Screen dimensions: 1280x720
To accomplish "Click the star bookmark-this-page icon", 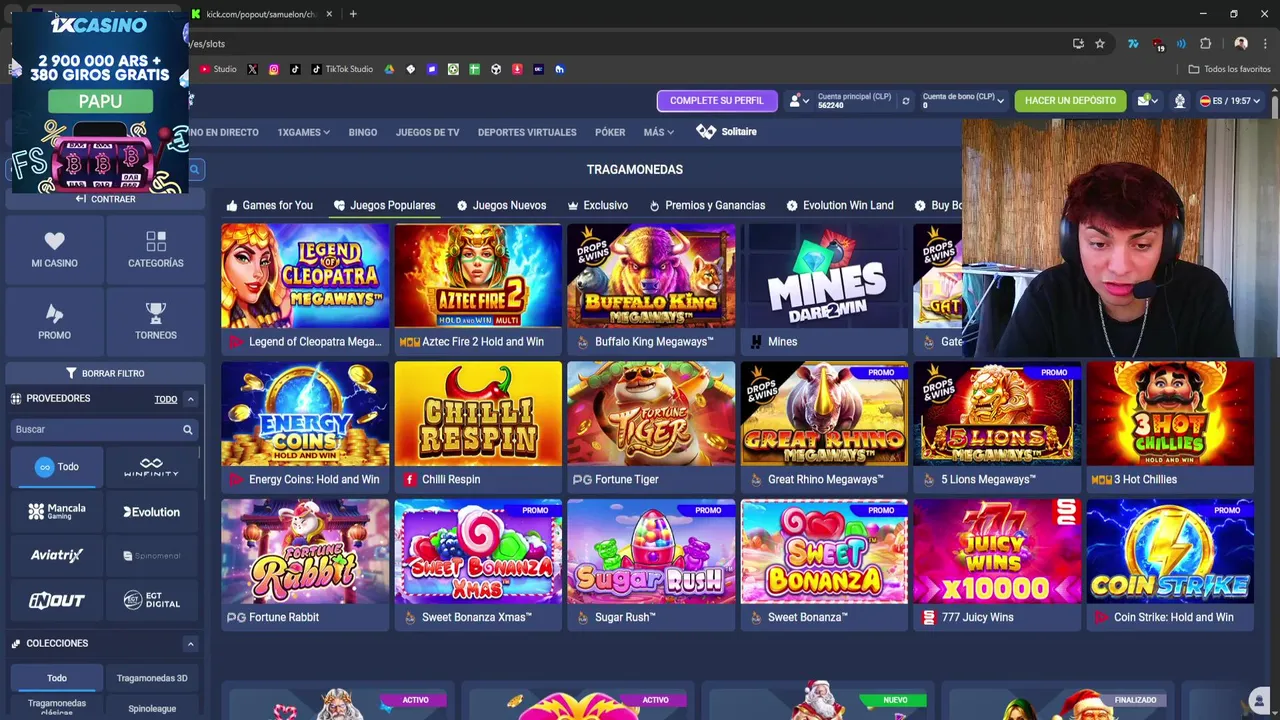I will point(1100,44).
